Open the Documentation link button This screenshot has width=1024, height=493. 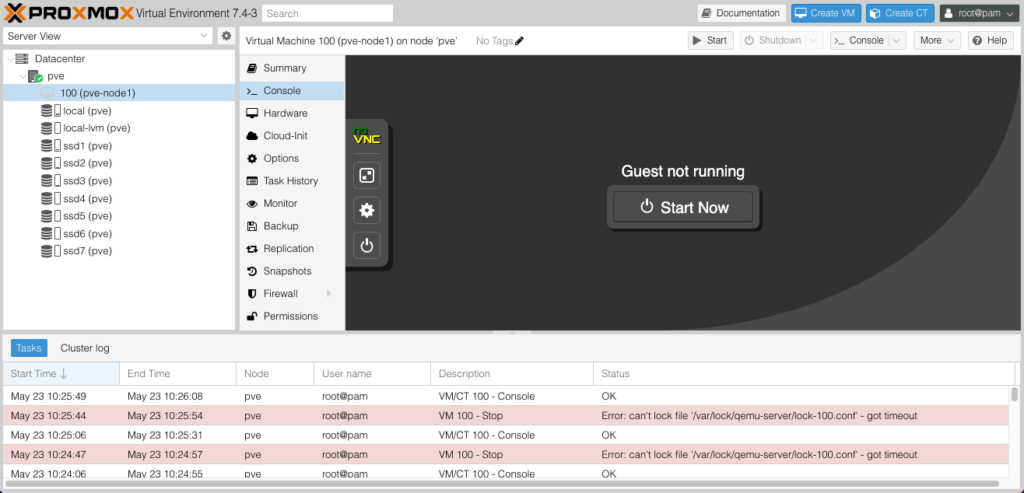pyautogui.click(x=741, y=13)
